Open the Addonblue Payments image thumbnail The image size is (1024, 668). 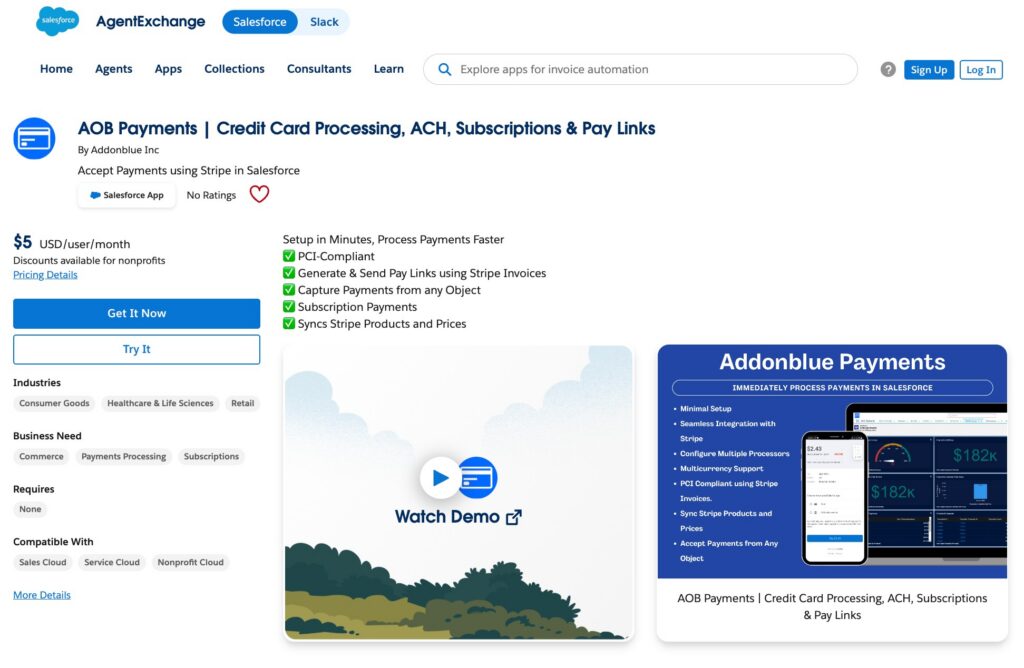tap(832, 462)
